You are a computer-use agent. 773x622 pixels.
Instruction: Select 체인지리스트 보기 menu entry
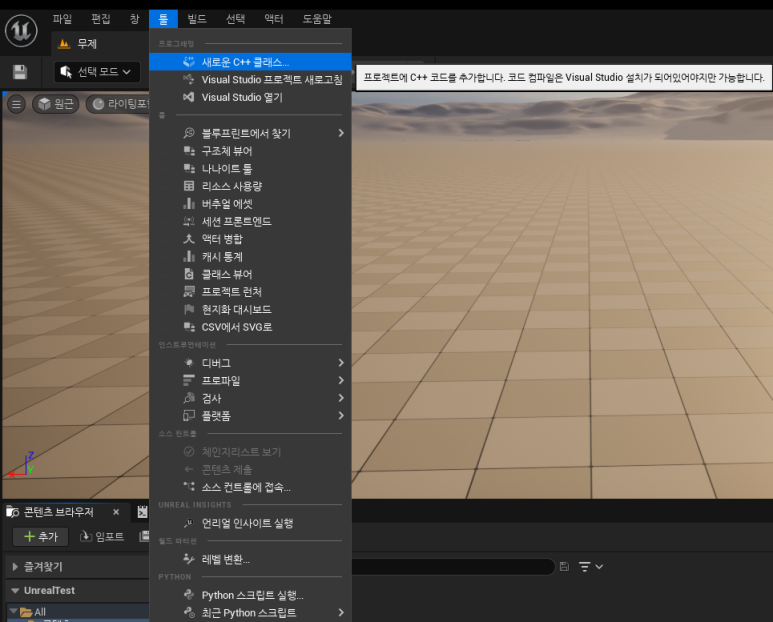click(250, 451)
